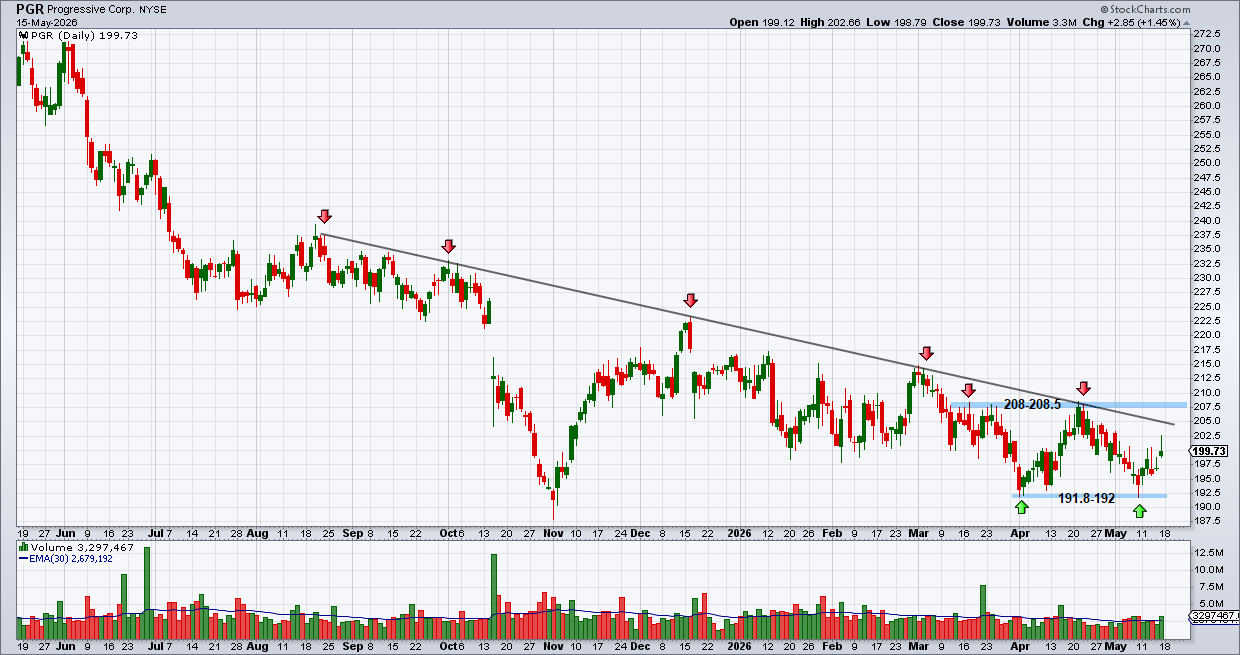Click the 10.0M volume axis label
This screenshot has height=655, width=1240.
[1207, 569]
